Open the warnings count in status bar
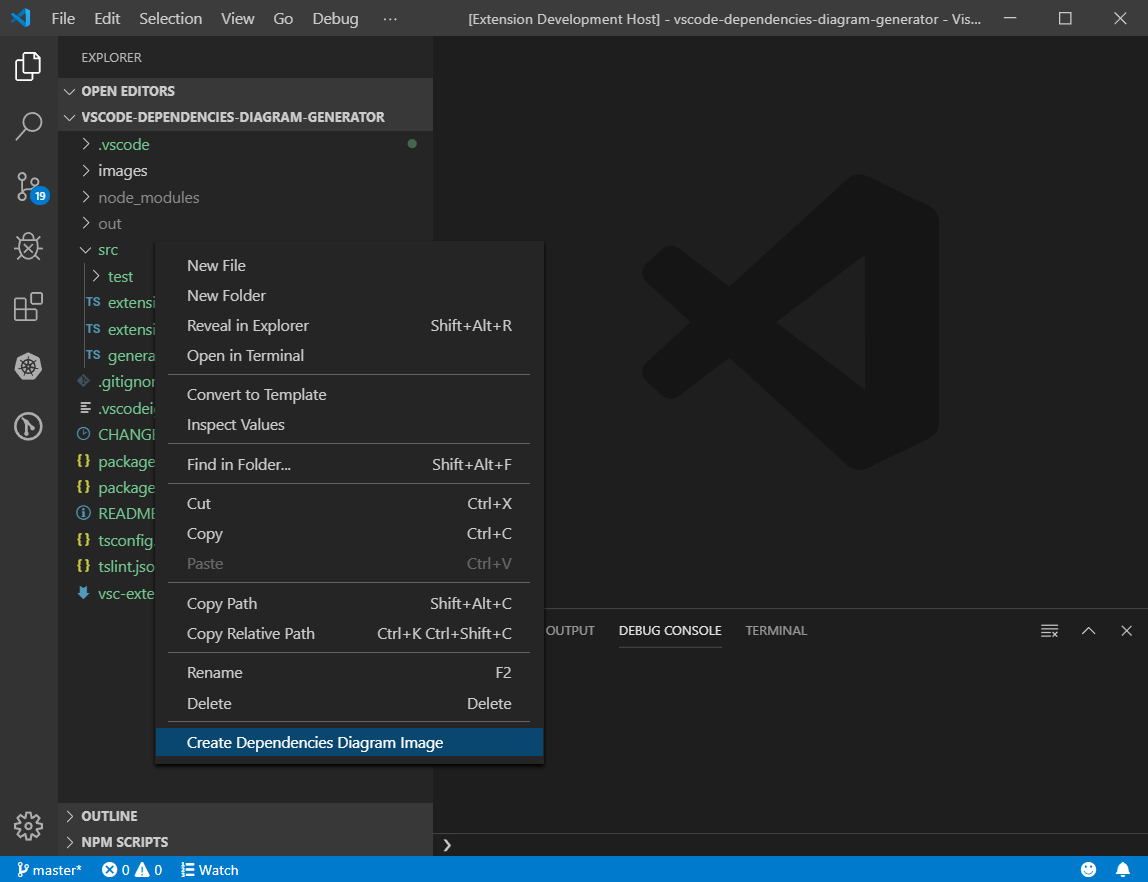Image resolution: width=1148 pixels, height=882 pixels. (149, 870)
